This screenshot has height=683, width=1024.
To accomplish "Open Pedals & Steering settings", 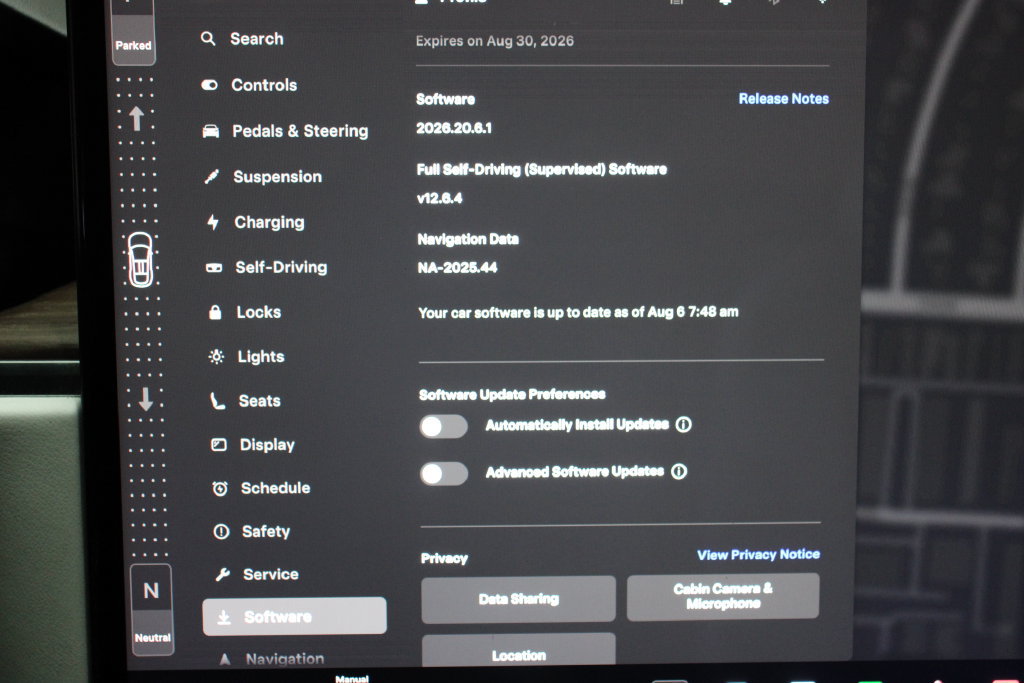I will click(x=300, y=131).
